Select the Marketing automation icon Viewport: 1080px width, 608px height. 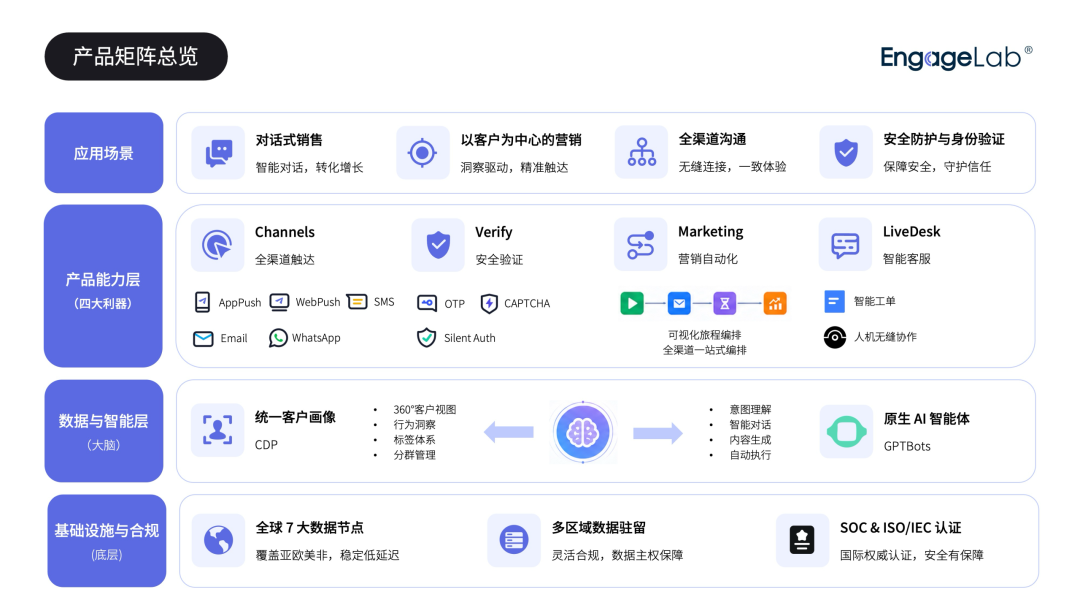click(x=641, y=244)
